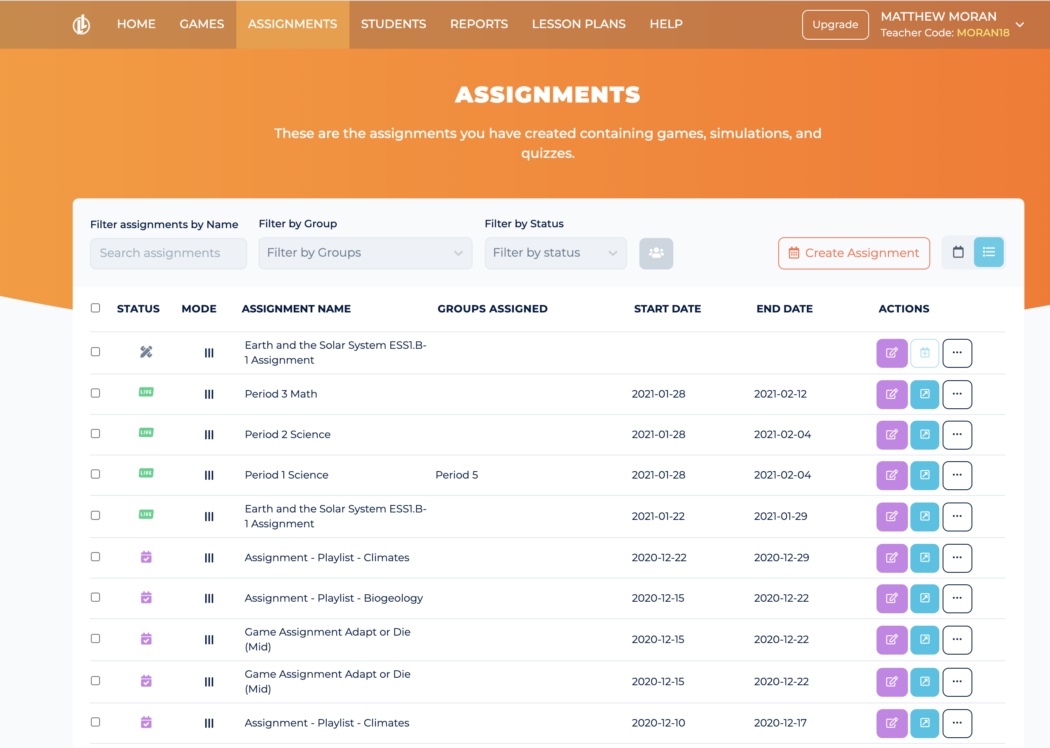Click the LIVE status icon for Period 3 Math
Viewport: 1050px width, 748px height.
(x=146, y=392)
